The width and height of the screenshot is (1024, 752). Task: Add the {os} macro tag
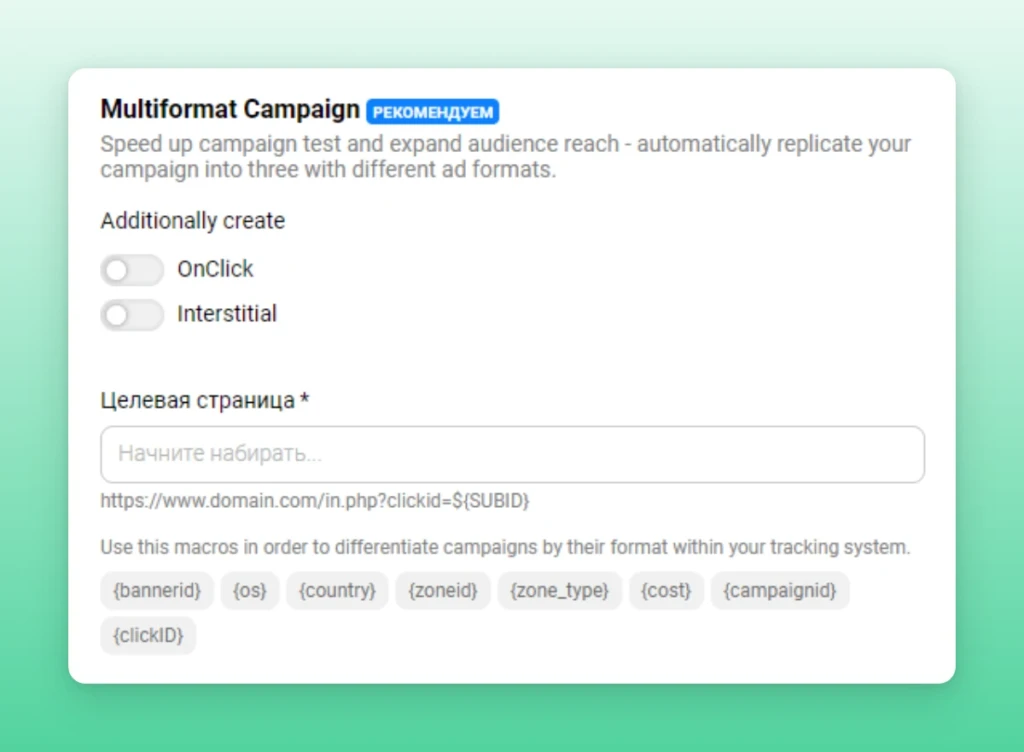(x=250, y=591)
